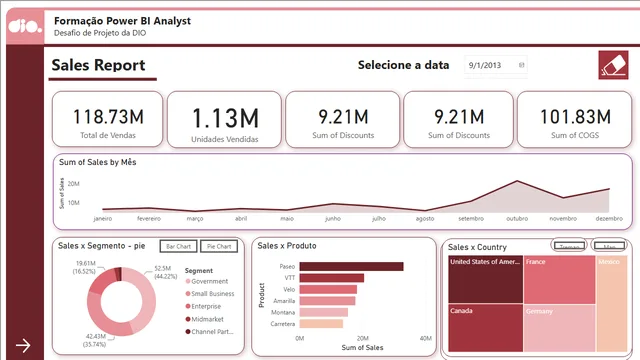Click the 42.43M (35.74%) donut label
Viewport: 640px width, 360px height.
[x=95, y=340]
